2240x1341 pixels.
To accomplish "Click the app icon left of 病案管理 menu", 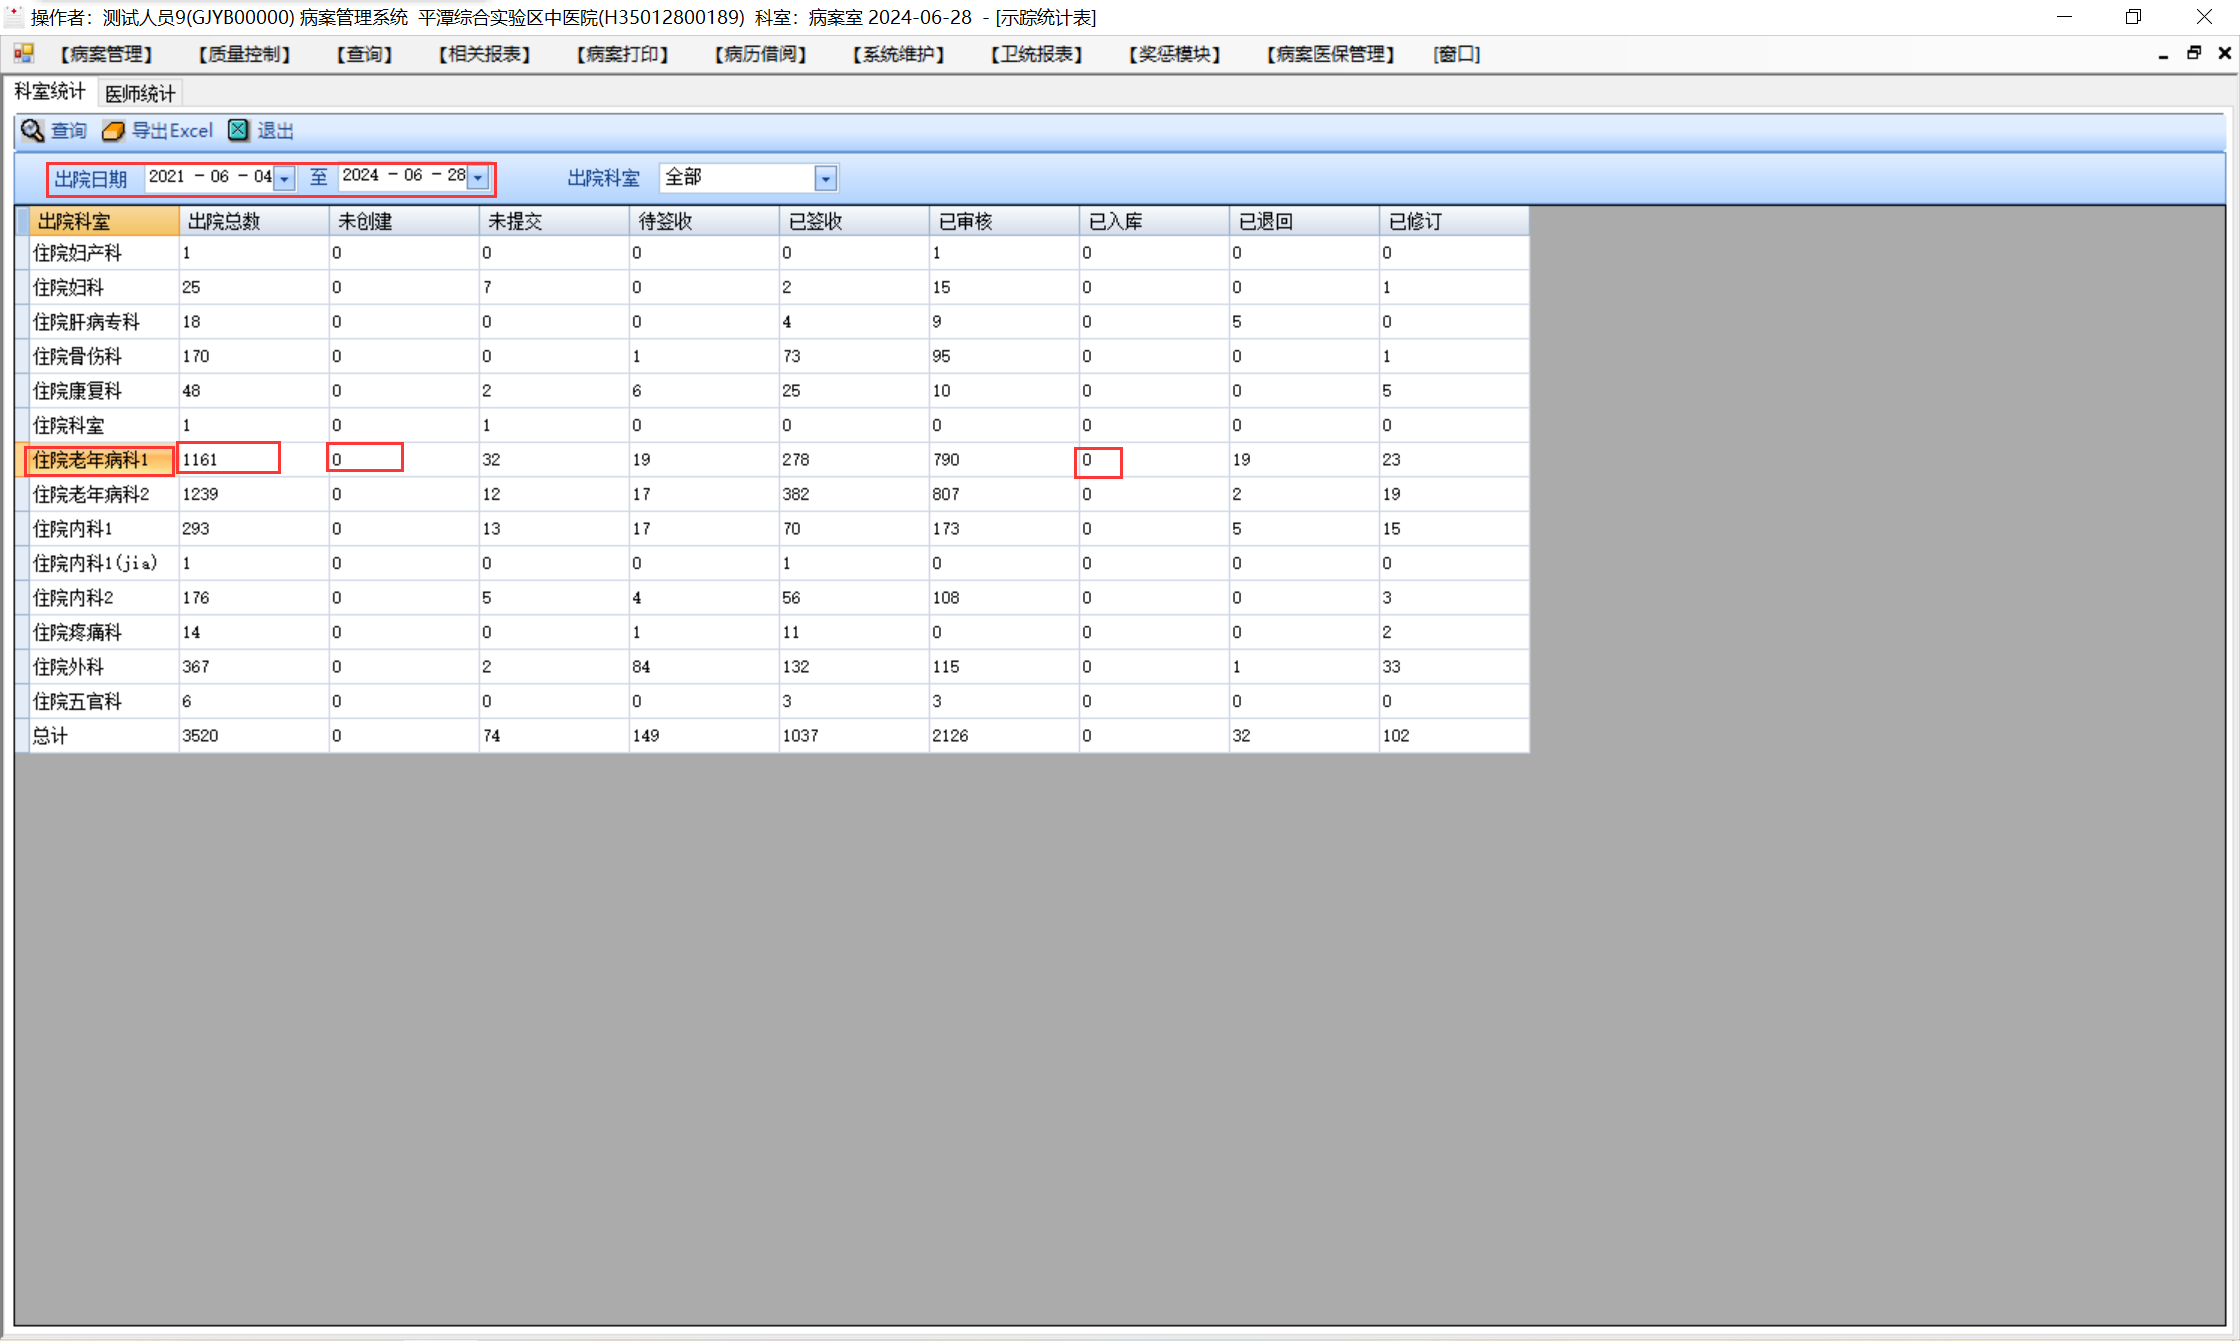I will 23,53.
